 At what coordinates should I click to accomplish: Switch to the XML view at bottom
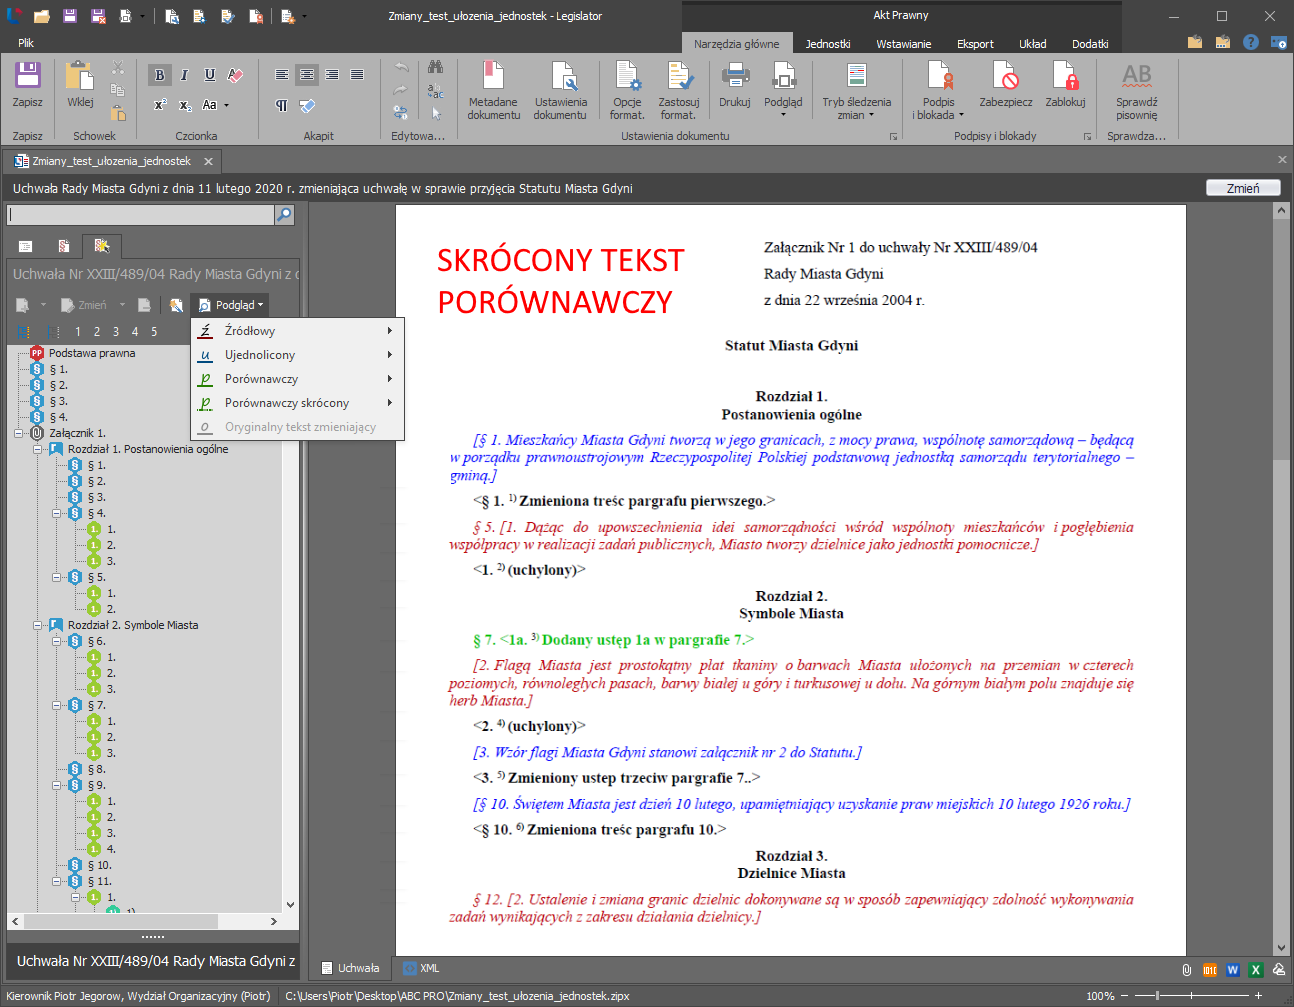point(421,968)
